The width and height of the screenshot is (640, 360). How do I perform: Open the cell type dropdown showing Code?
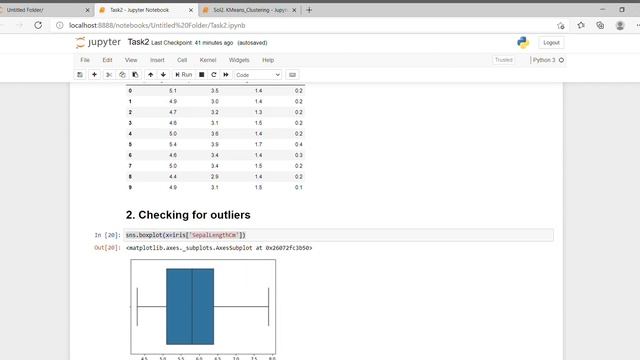(258, 75)
